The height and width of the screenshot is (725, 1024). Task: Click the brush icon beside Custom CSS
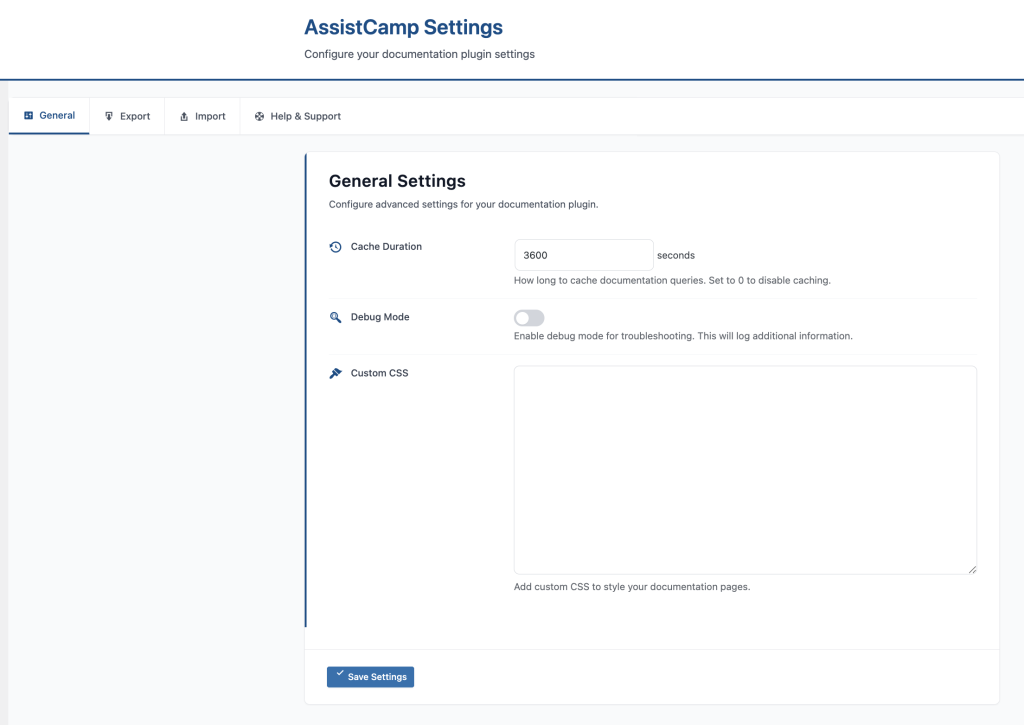[336, 373]
